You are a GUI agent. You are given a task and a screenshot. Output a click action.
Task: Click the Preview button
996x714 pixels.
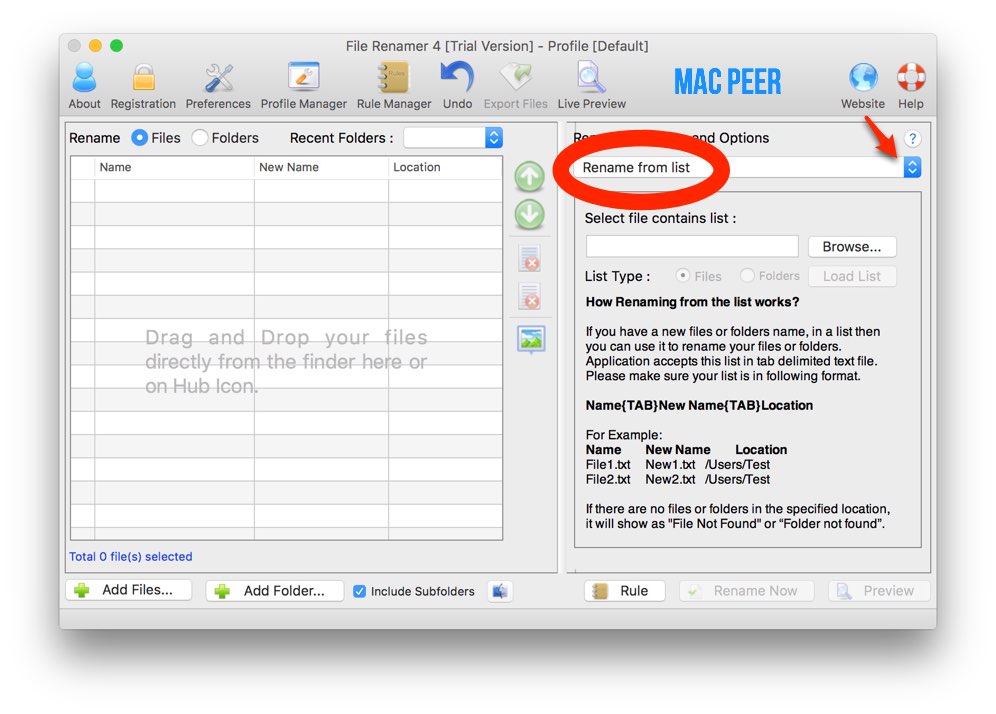point(879,591)
